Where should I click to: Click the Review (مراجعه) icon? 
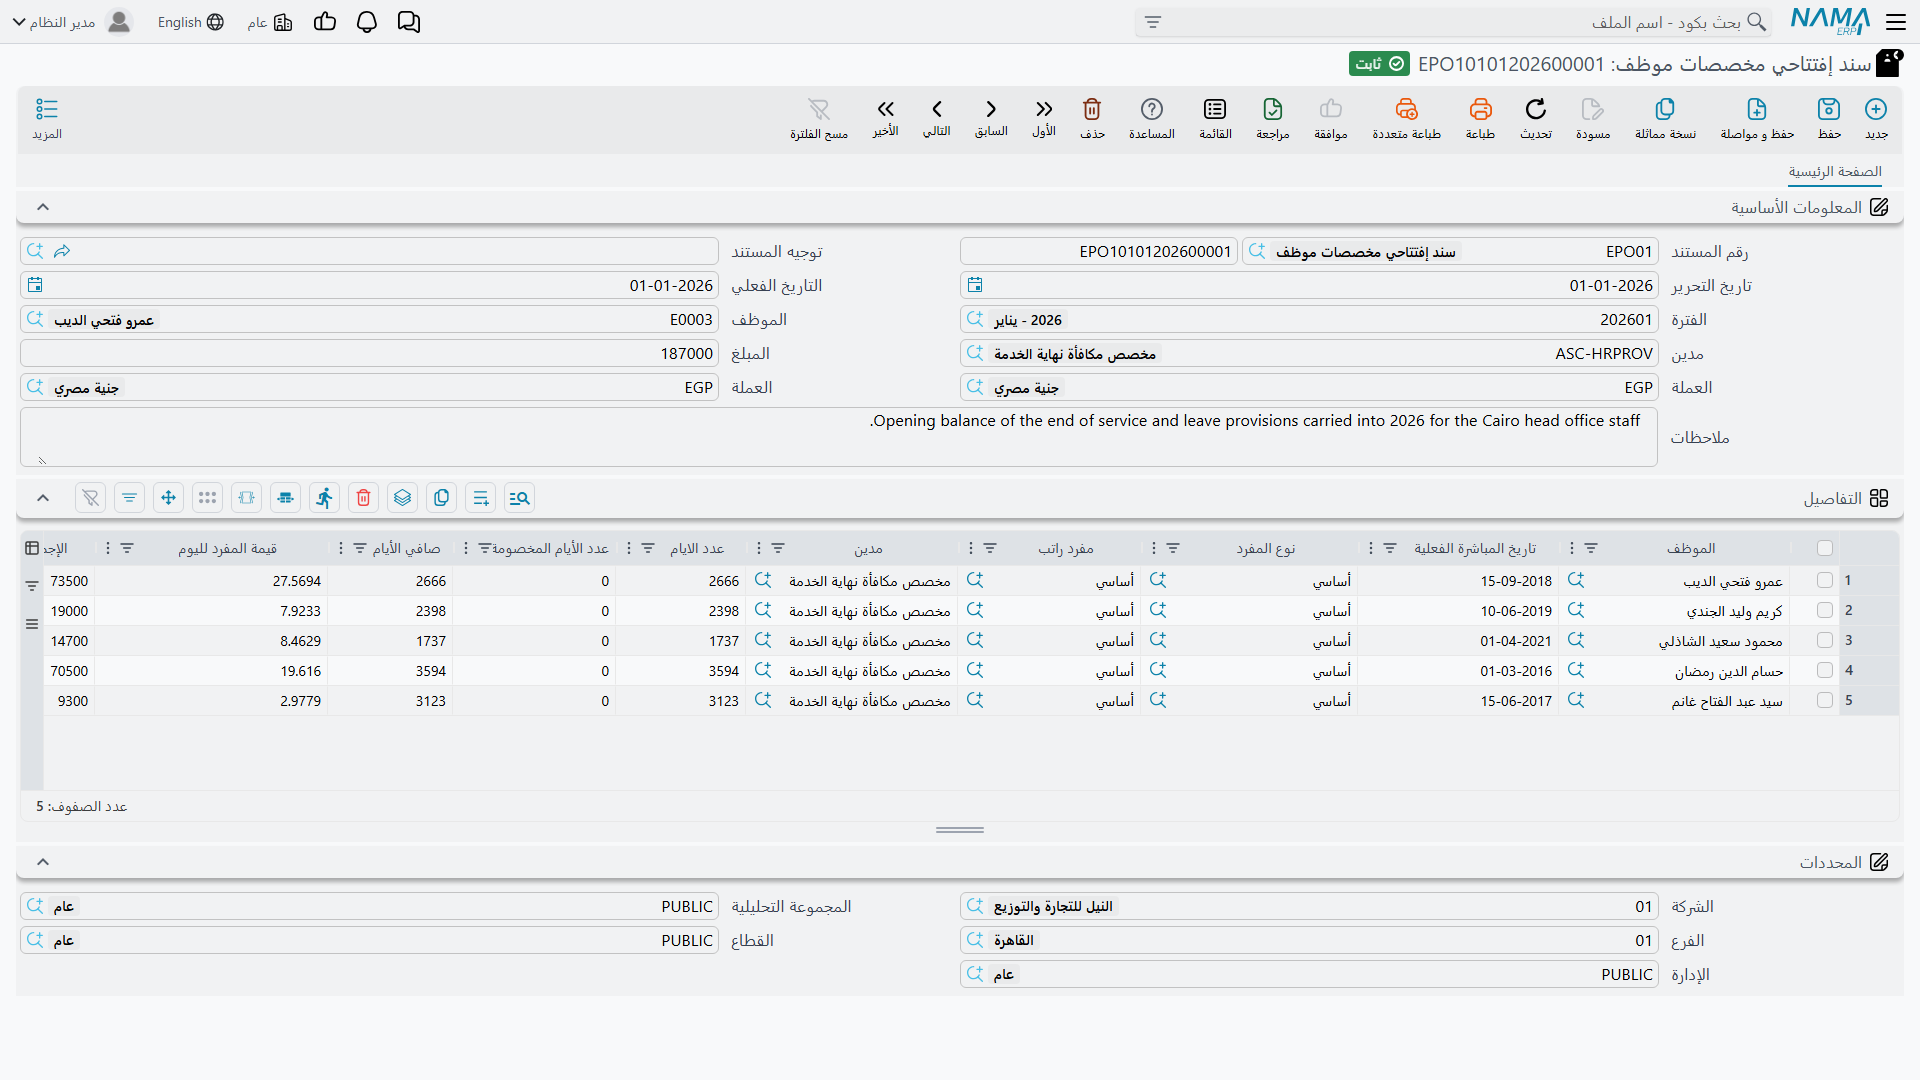pos(1273,118)
